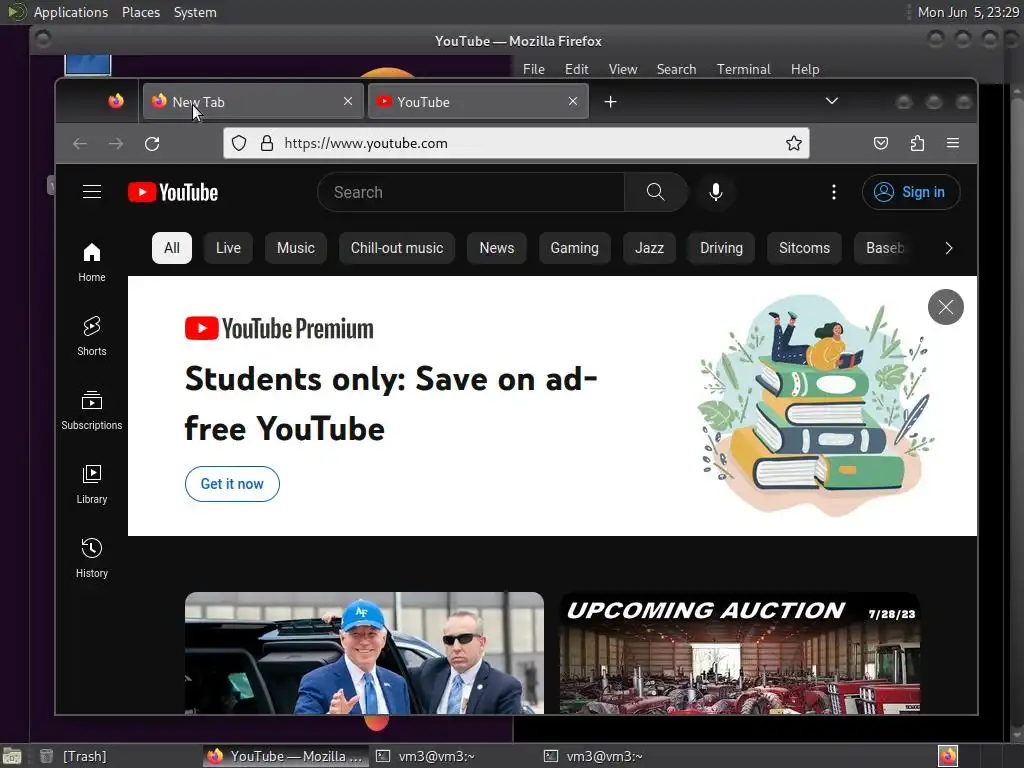List all tabs dropdown arrow
This screenshot has width=1024, height=768.
coord(831,101)
